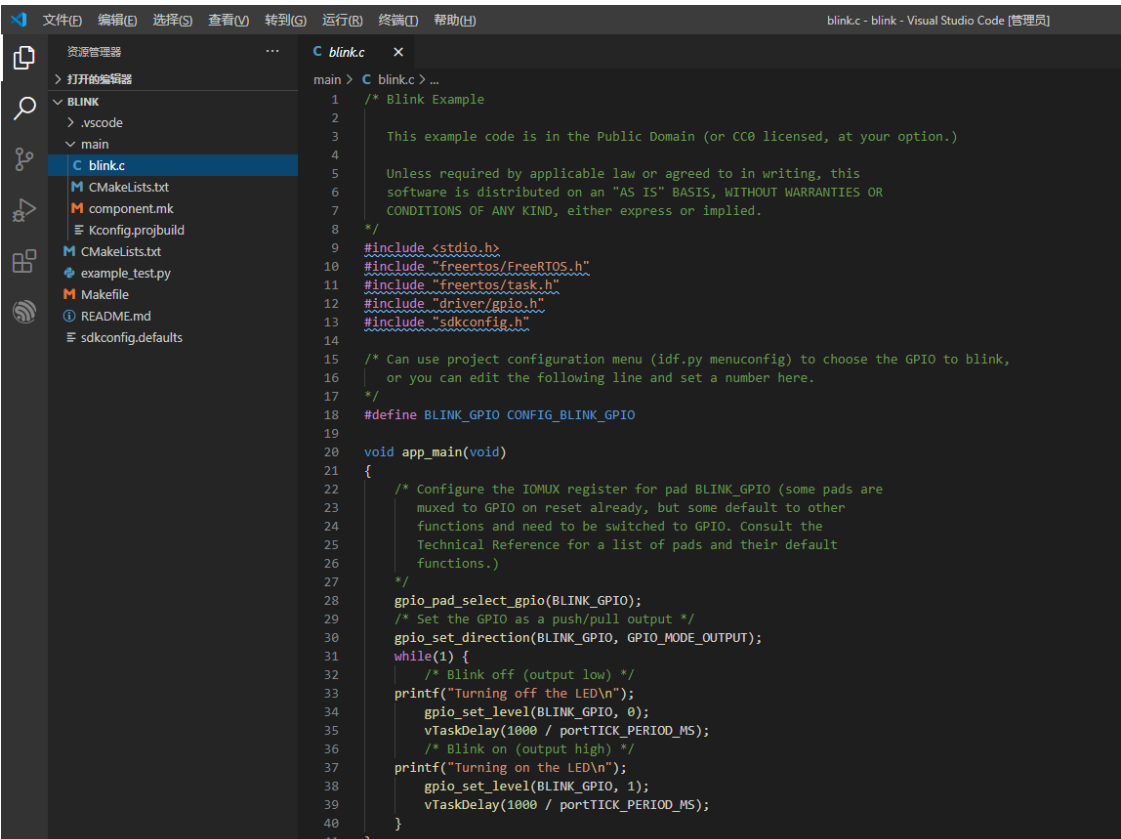Click the C file icon beside blink.c in tree
The image size is (1121, 839).
pyautogui.click(x=77, y=165)
